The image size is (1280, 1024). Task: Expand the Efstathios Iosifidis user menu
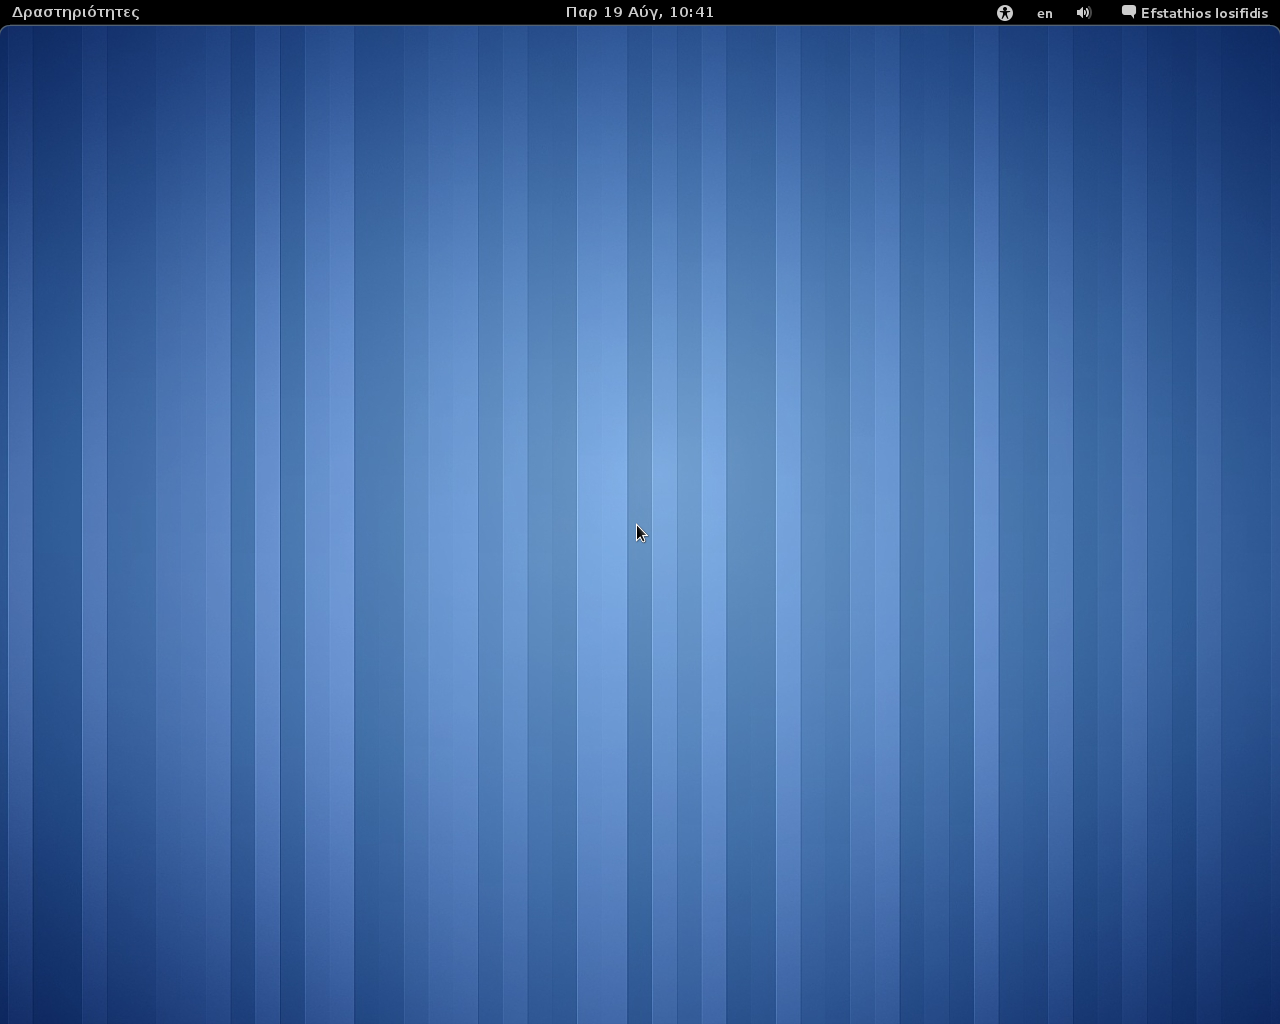tap(1203, 13)
